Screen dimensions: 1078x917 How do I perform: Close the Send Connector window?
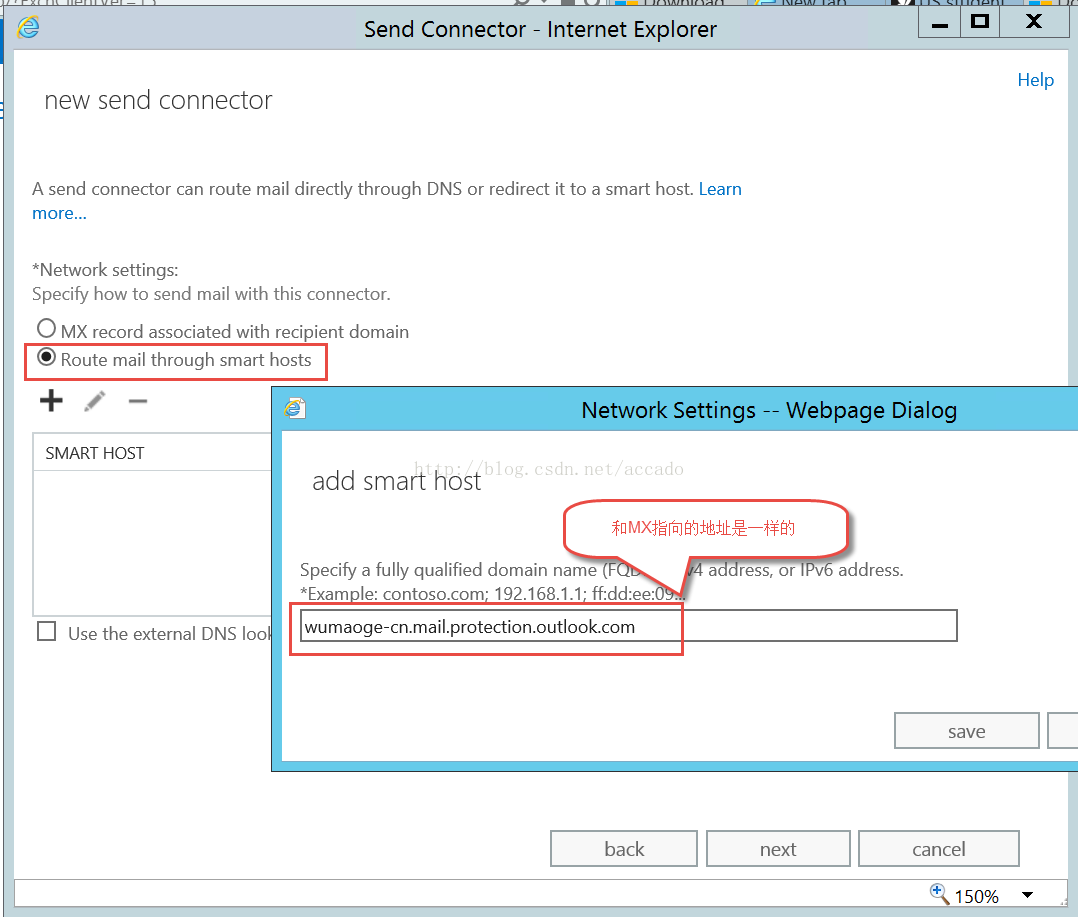(1033, 23)
